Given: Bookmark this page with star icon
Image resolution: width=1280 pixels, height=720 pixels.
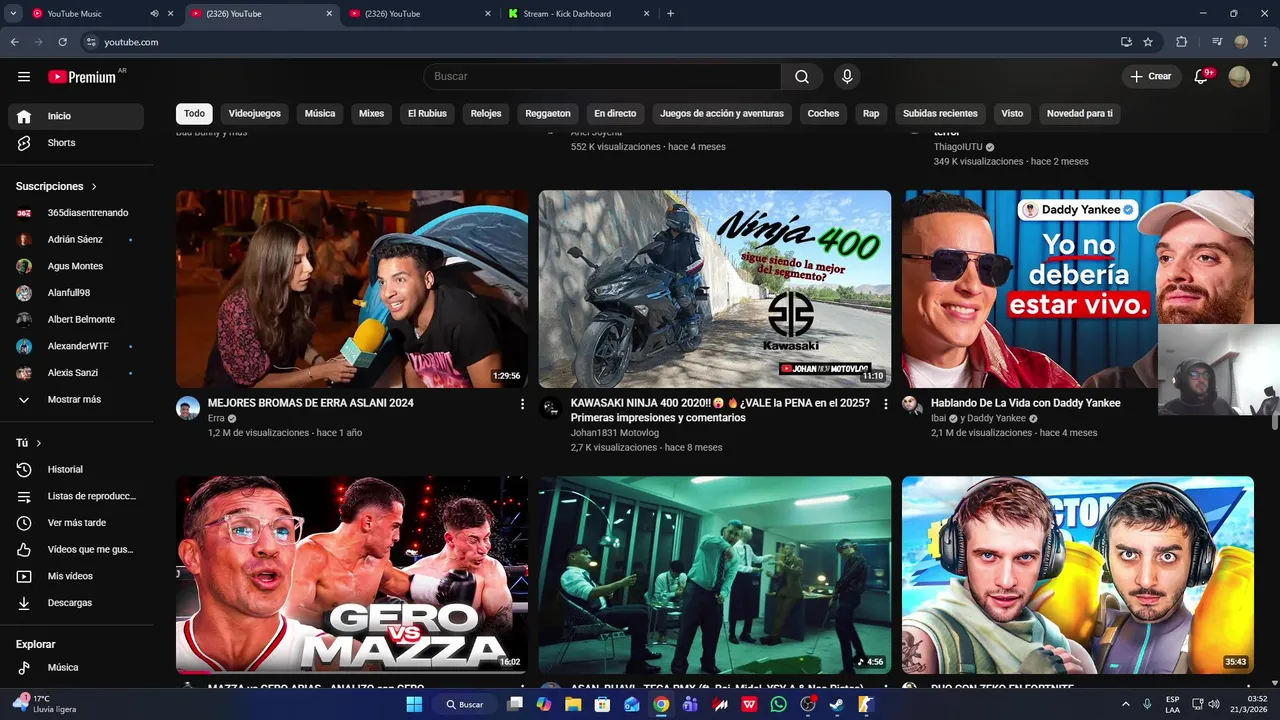Looking at the screenshot, I should (x=1148, y=42).
